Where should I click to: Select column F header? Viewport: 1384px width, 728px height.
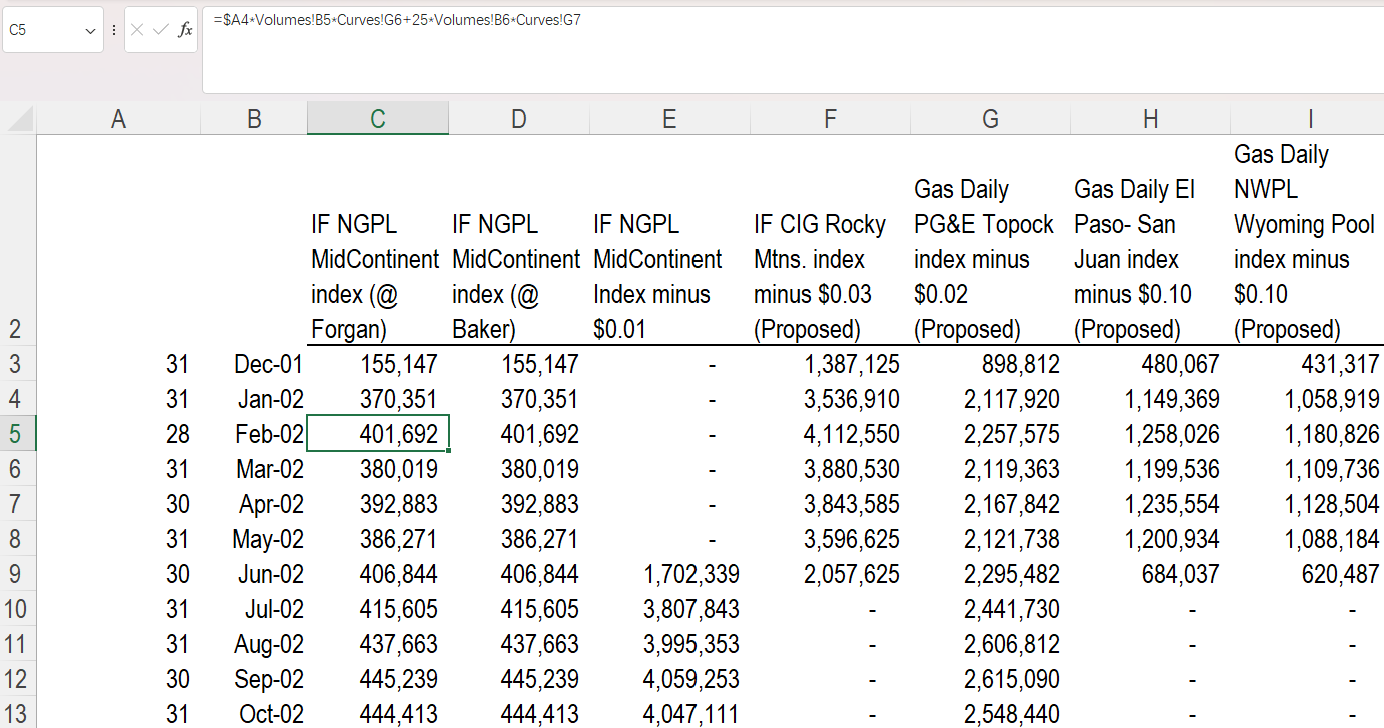(829, 119)
